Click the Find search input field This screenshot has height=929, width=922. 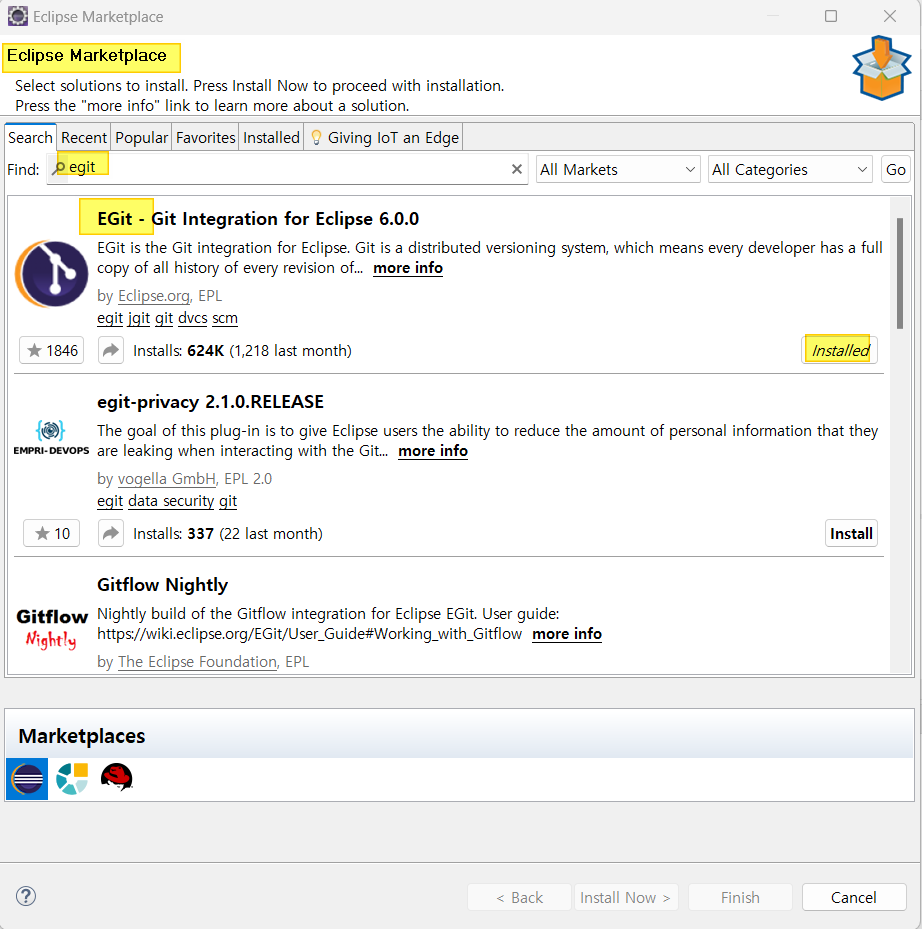tap(287, 169)
